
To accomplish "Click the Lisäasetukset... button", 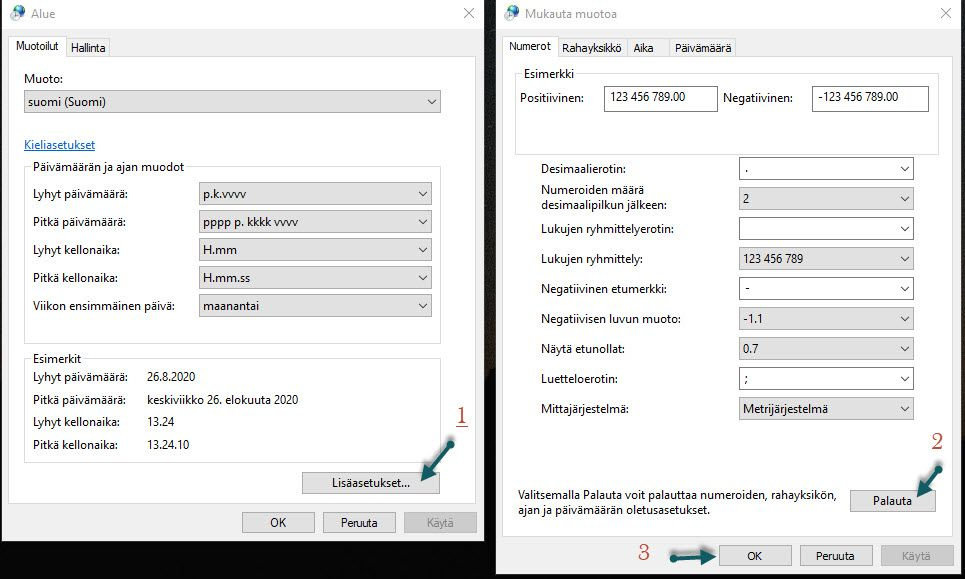I will pos(370,483).
